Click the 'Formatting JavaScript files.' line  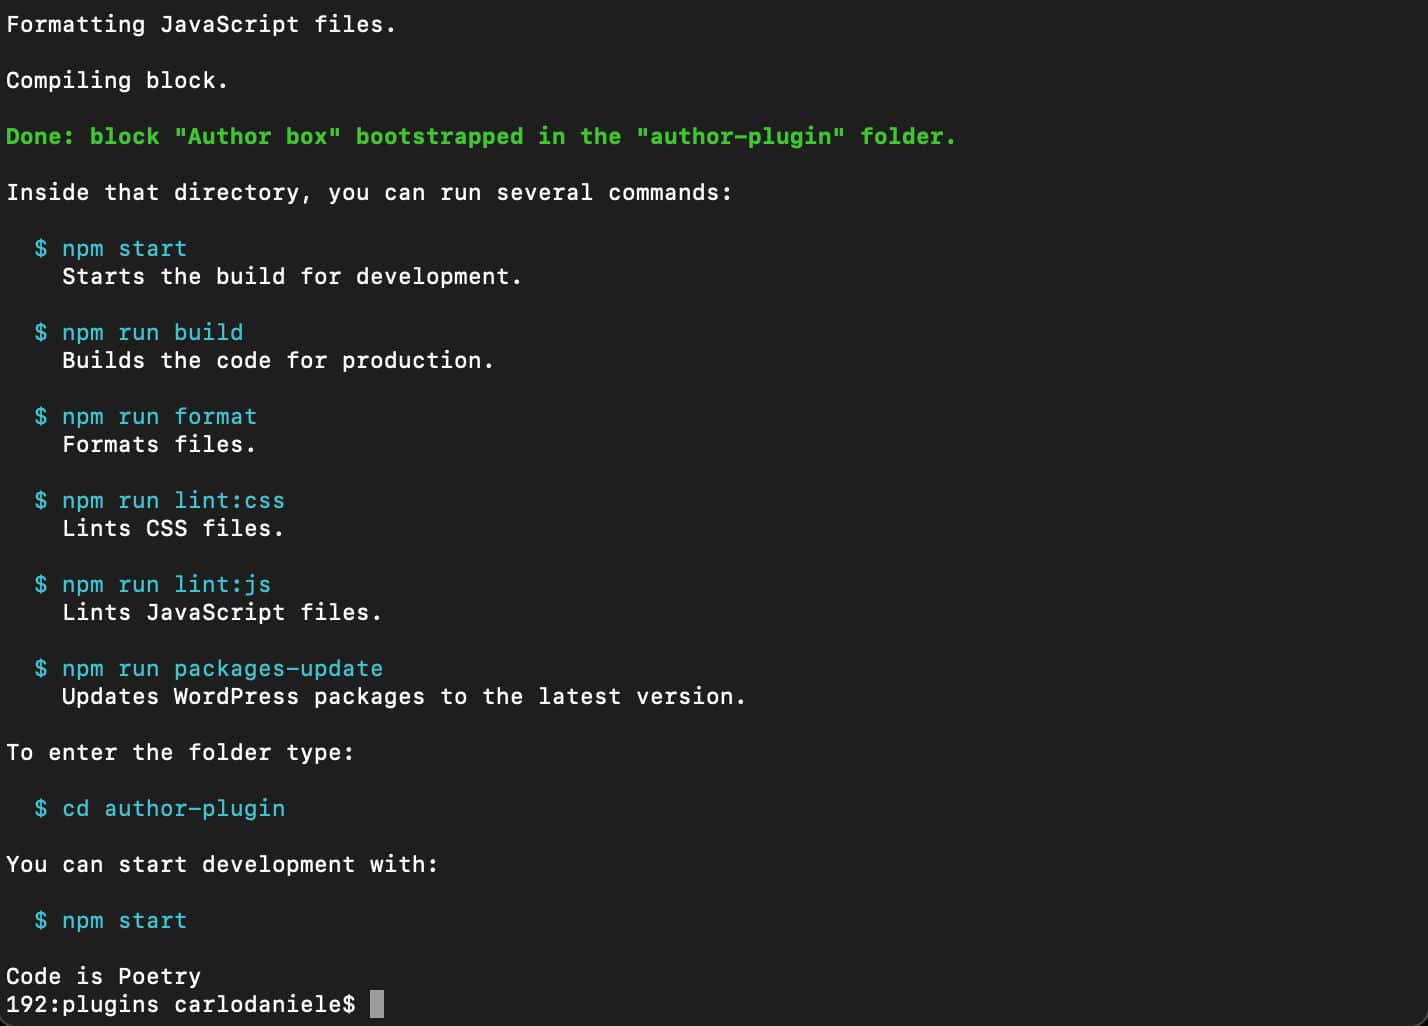pos(201,24)
